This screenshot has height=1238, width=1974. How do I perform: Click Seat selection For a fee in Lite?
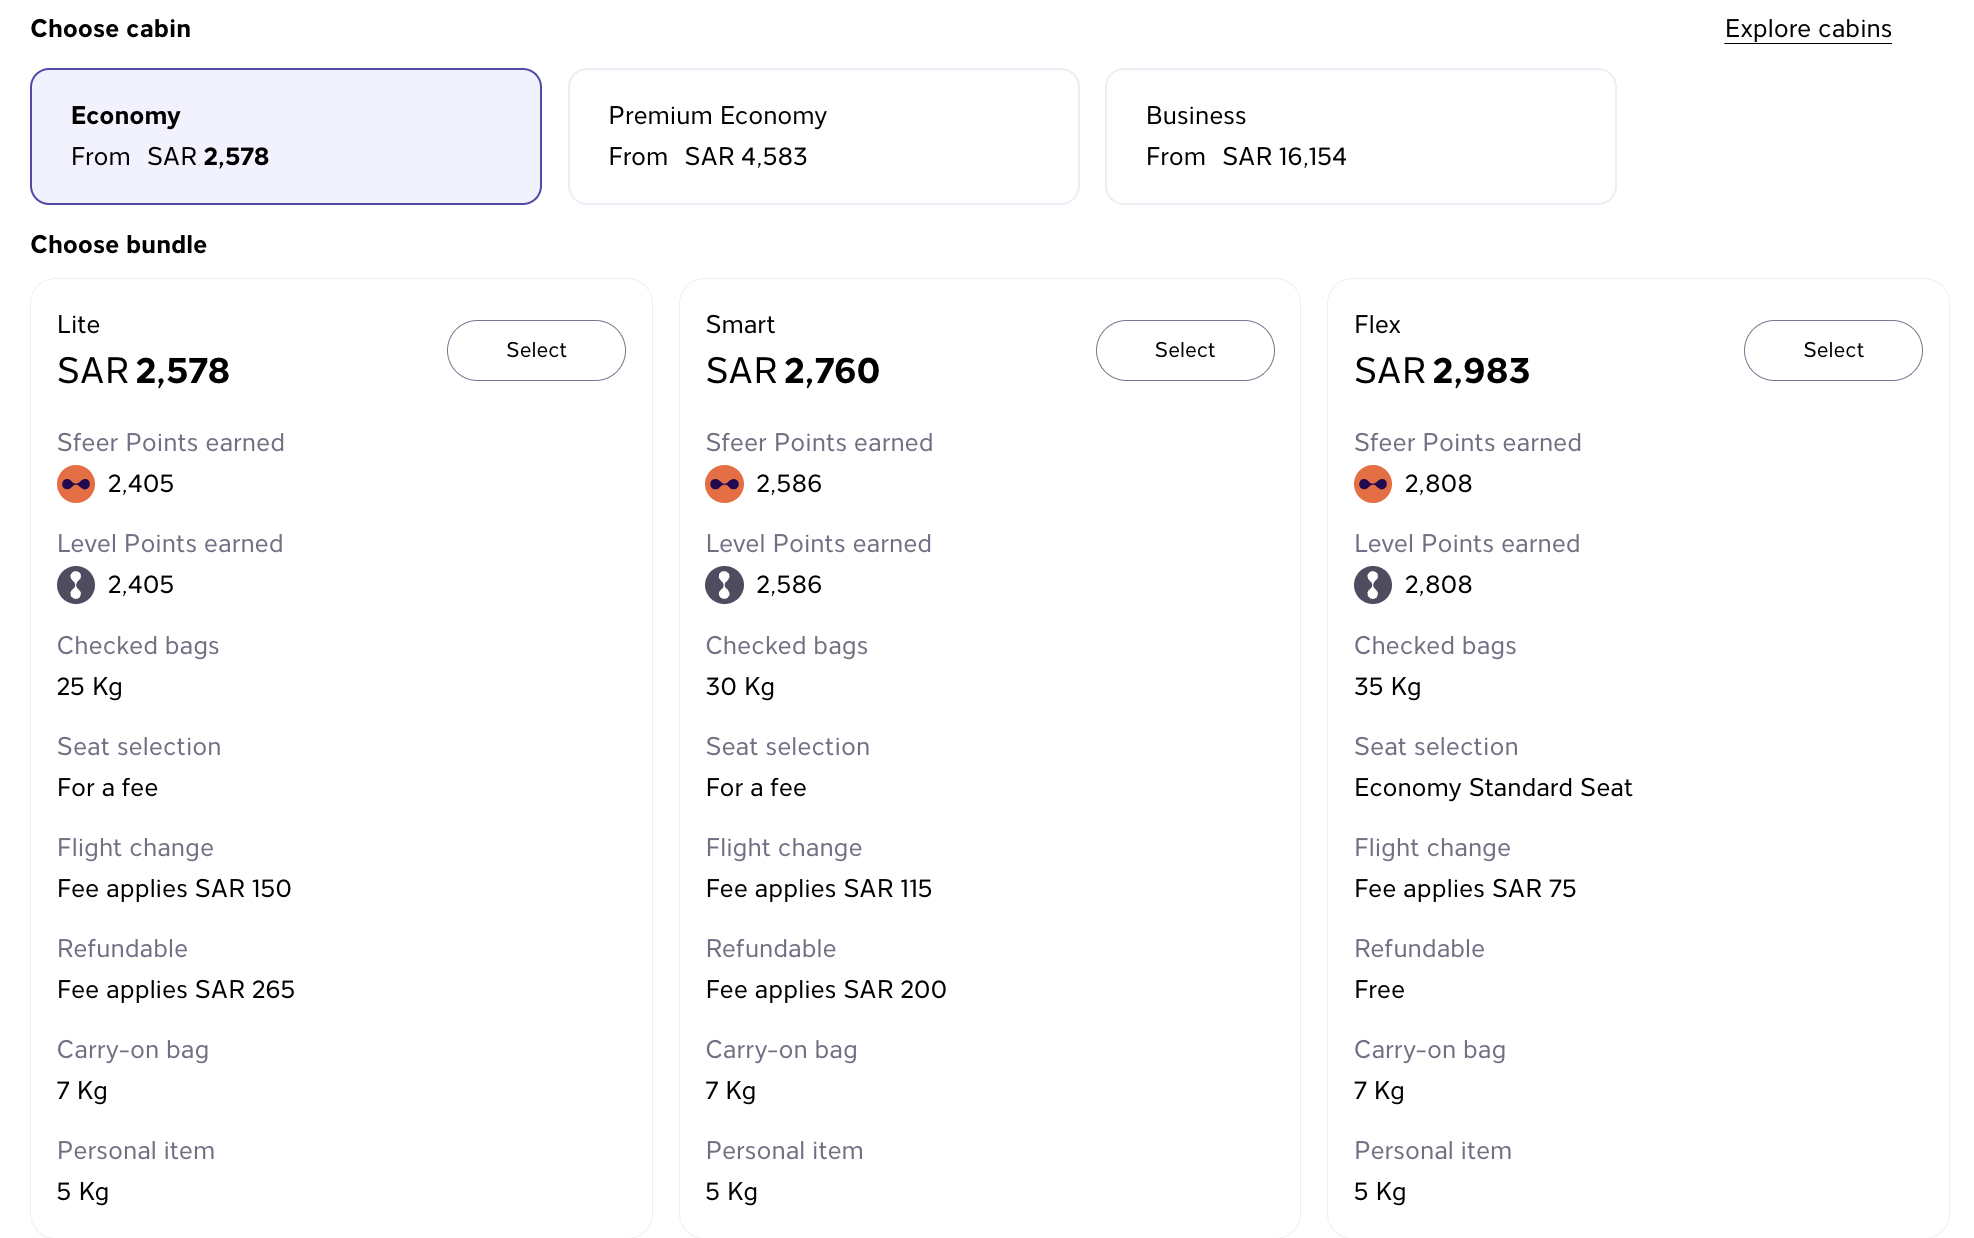108,788
